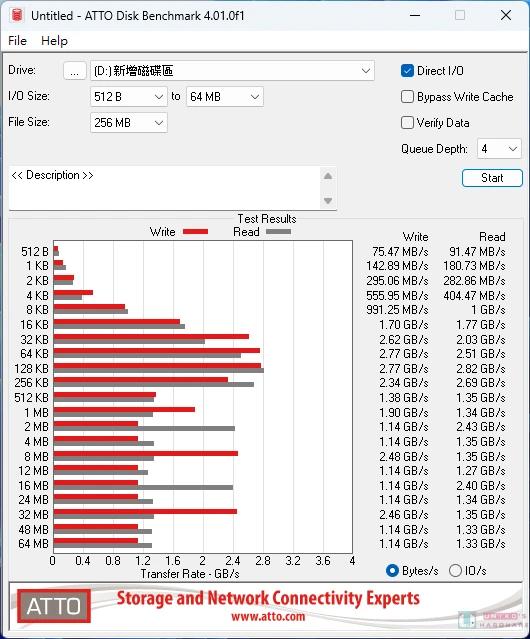Close the ATTO Disk Benchmark window
This screenshot has width=530, height=639.
tap(506, 15)
